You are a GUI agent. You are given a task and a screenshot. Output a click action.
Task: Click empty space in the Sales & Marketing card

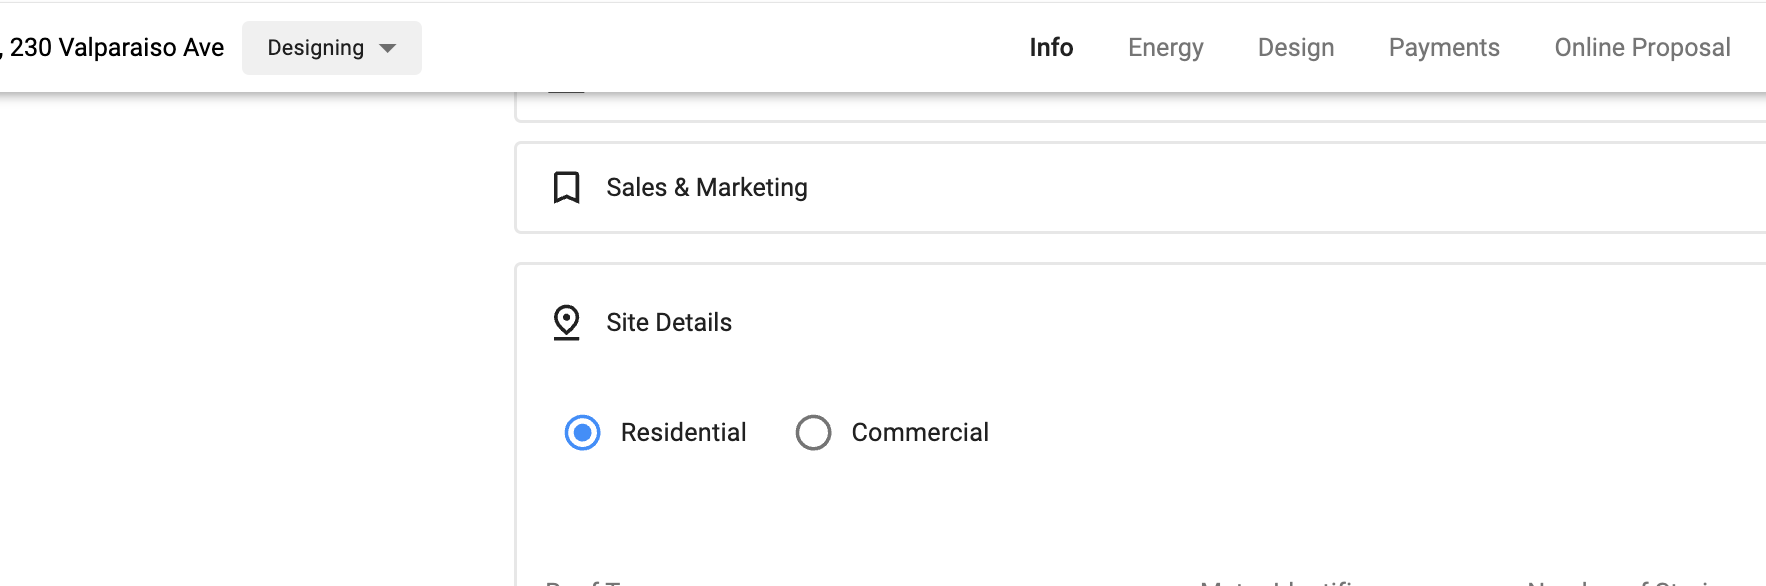[x=1200, y=188]
